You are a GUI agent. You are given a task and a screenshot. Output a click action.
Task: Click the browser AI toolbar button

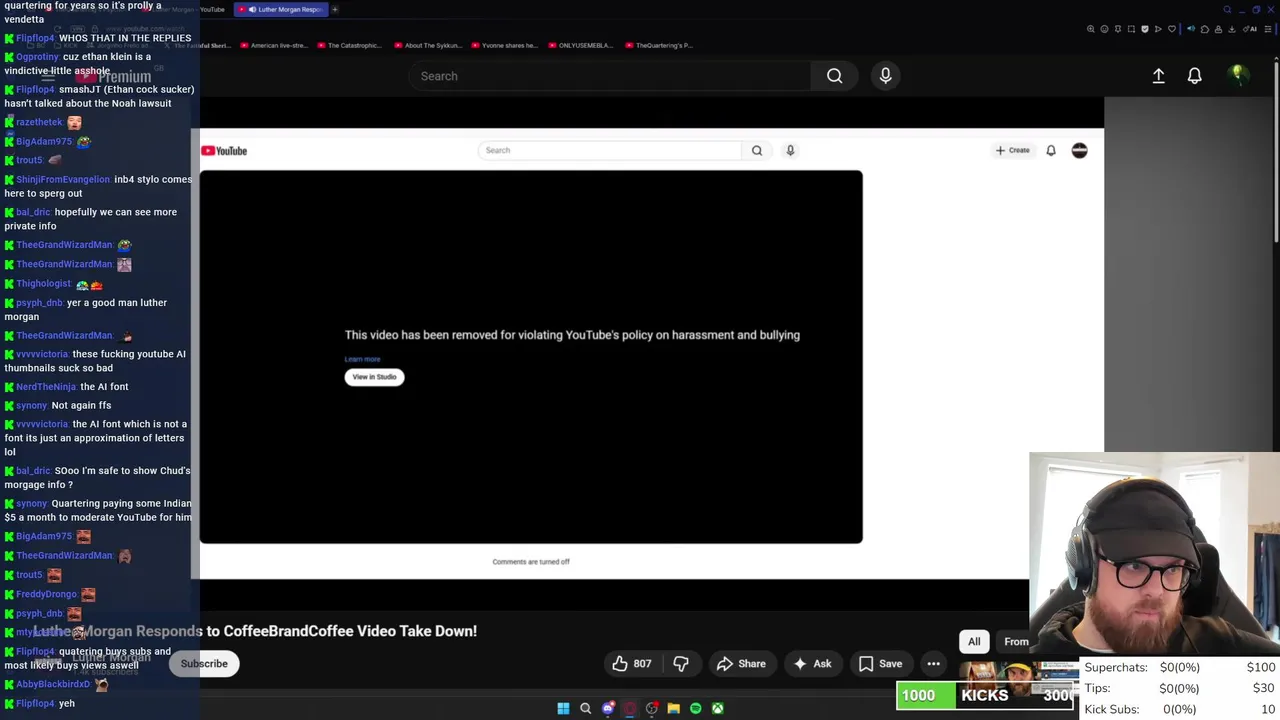pos(1251,29)
